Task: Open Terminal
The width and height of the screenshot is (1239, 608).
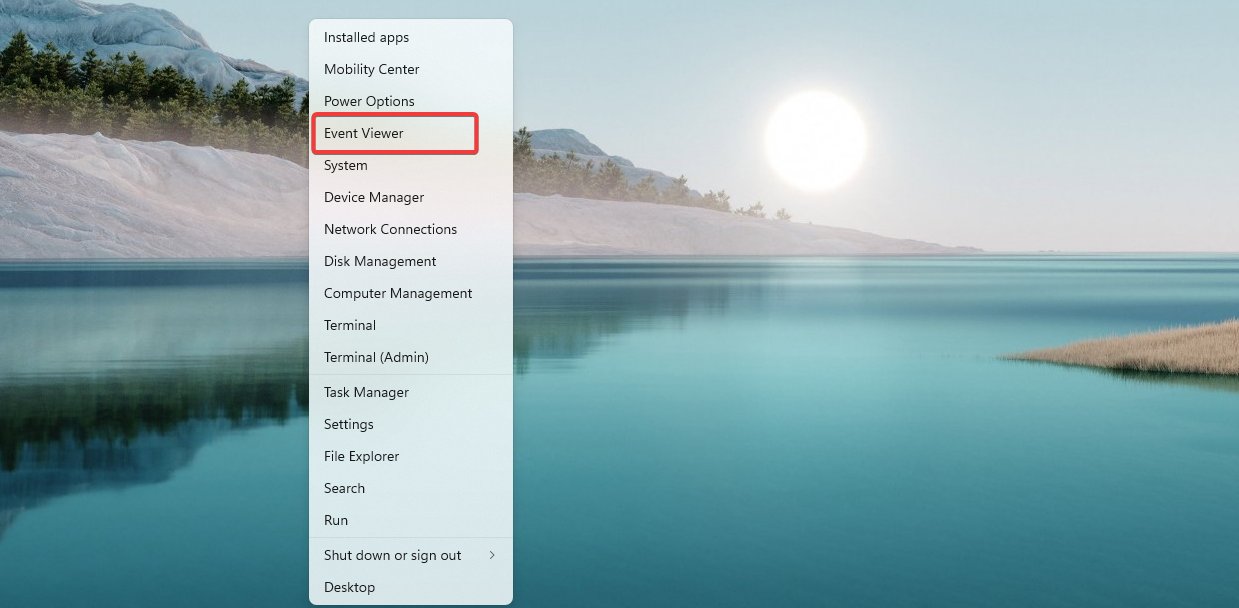Action: [349, 325]
